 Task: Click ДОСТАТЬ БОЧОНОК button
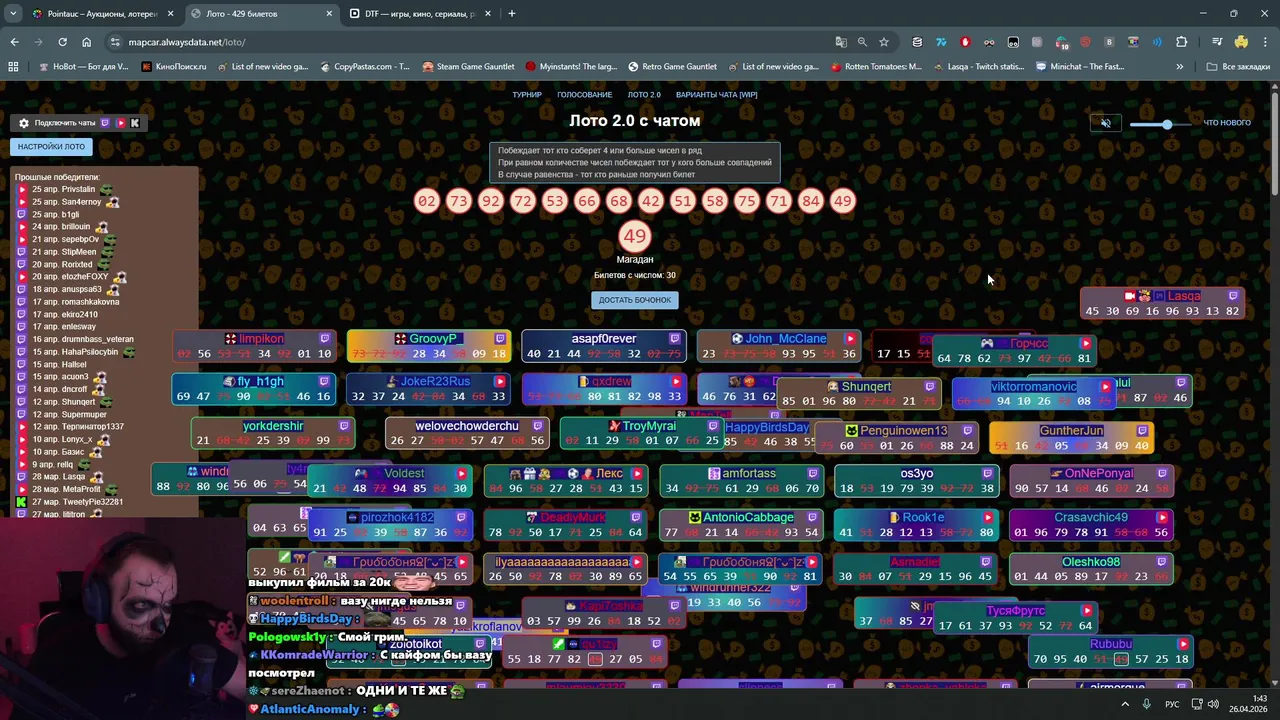[x=635, y=300]
